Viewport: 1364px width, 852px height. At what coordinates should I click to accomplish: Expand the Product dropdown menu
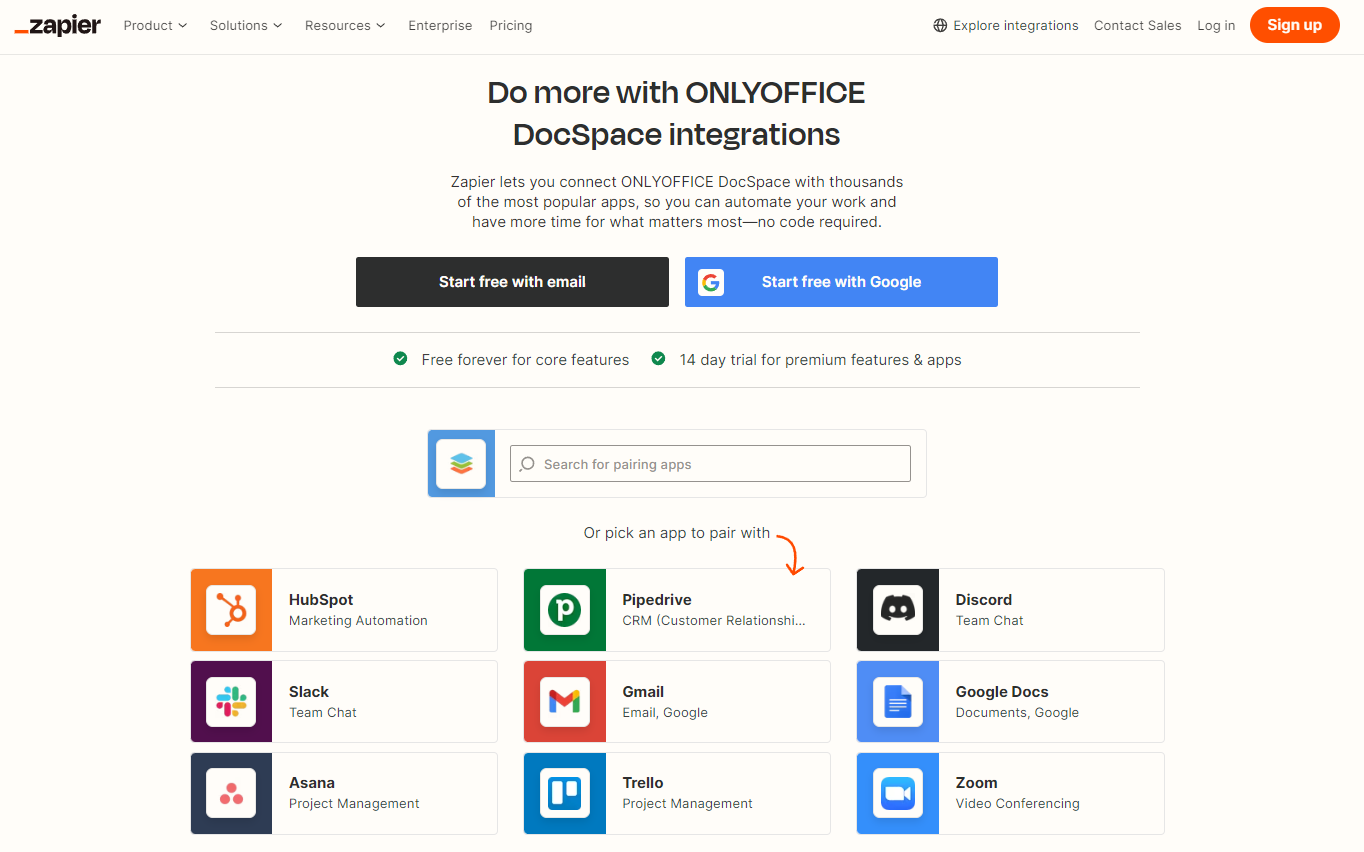click(155, 26)
